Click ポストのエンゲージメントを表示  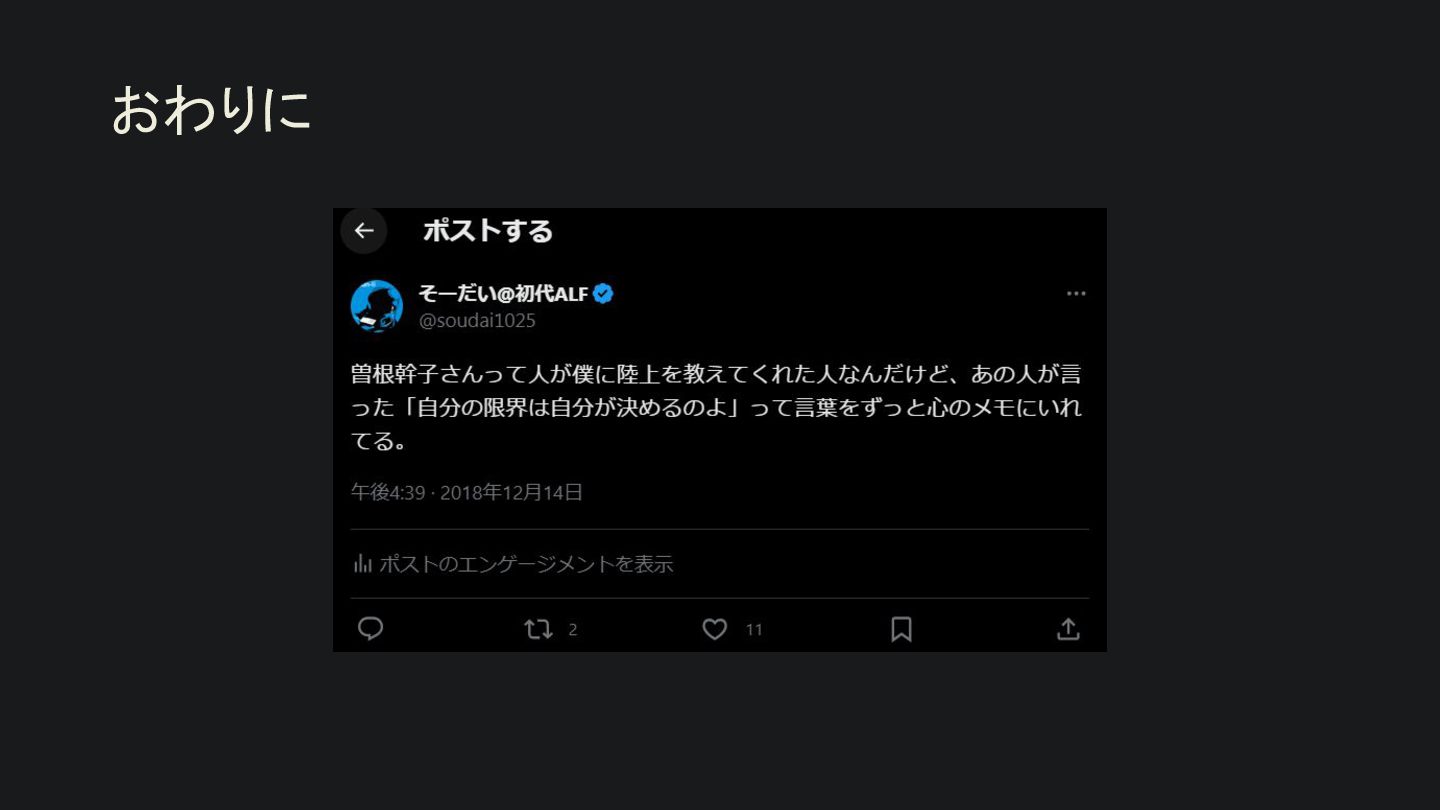pos(526,564)
